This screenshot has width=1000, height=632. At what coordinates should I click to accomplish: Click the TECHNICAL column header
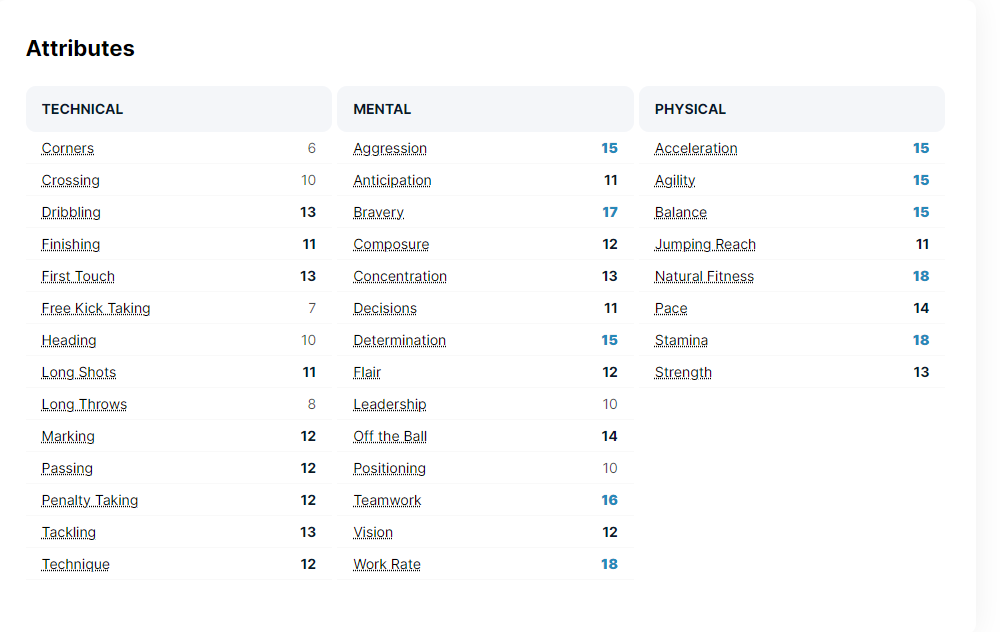83,109
